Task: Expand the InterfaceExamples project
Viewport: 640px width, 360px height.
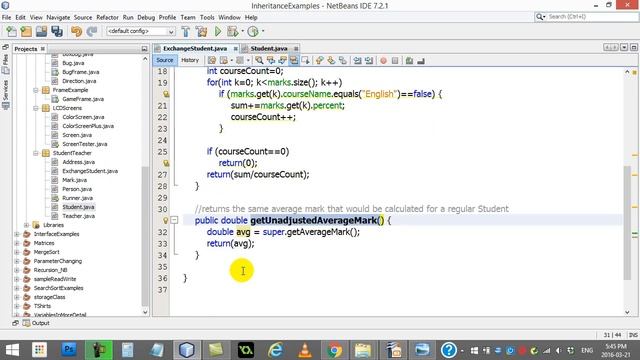Action: coord(17,234)
